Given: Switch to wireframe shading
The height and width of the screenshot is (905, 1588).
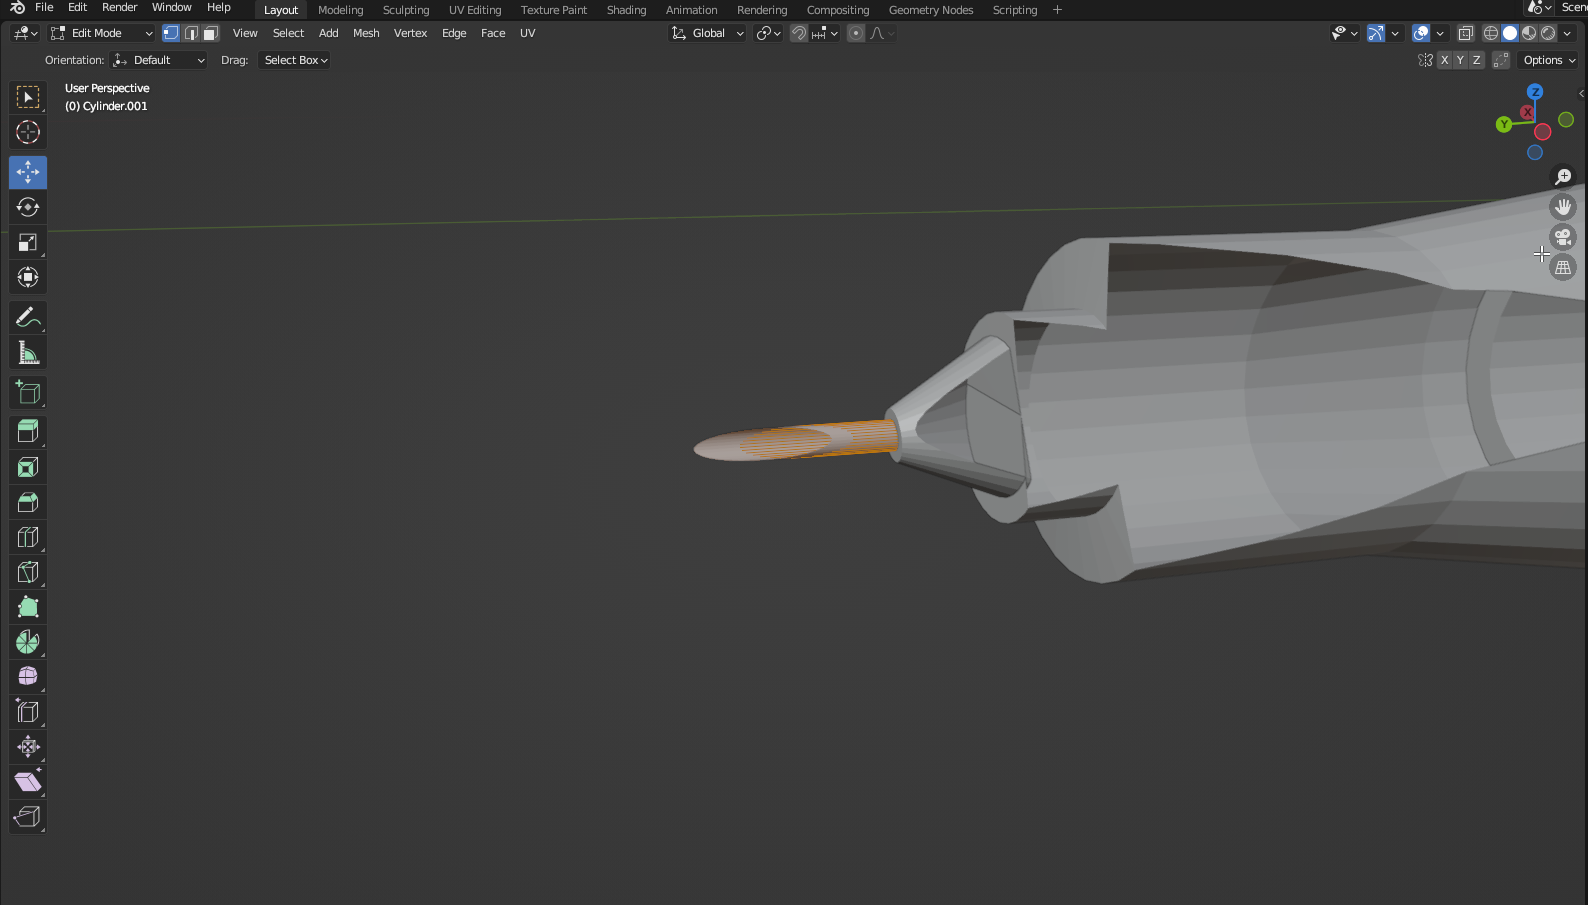Looking at the screenshot, I should pyautogui.click(x=1491, y=33).
